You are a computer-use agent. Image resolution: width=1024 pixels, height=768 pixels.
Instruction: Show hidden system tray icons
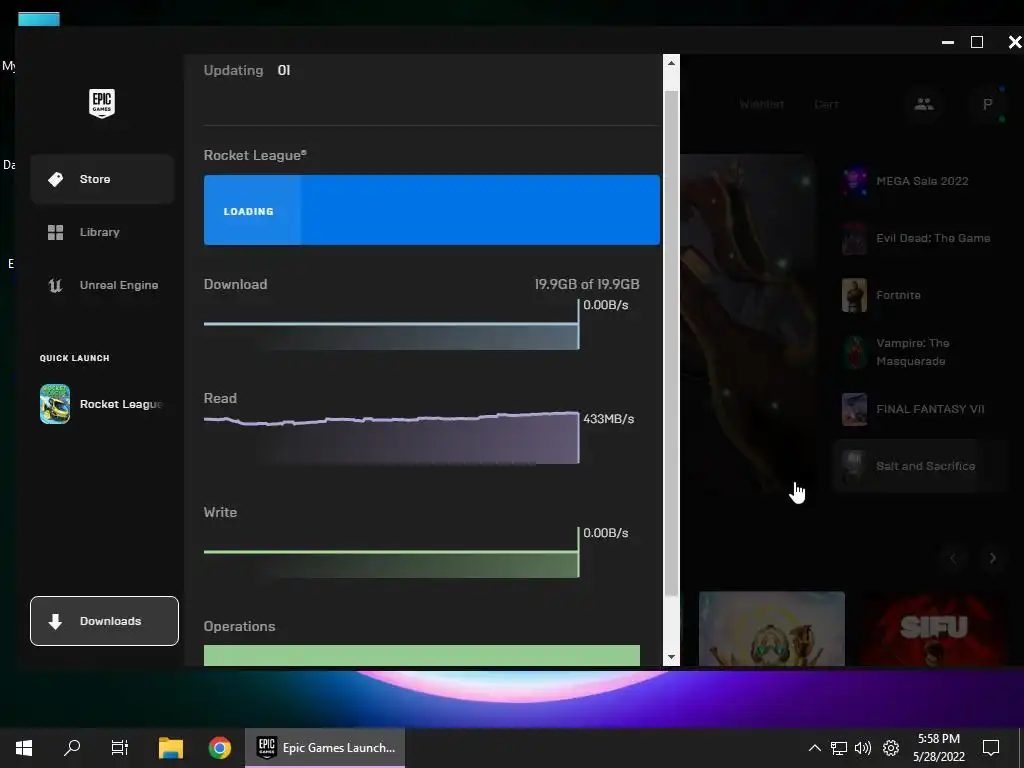(x=814, y=748)
